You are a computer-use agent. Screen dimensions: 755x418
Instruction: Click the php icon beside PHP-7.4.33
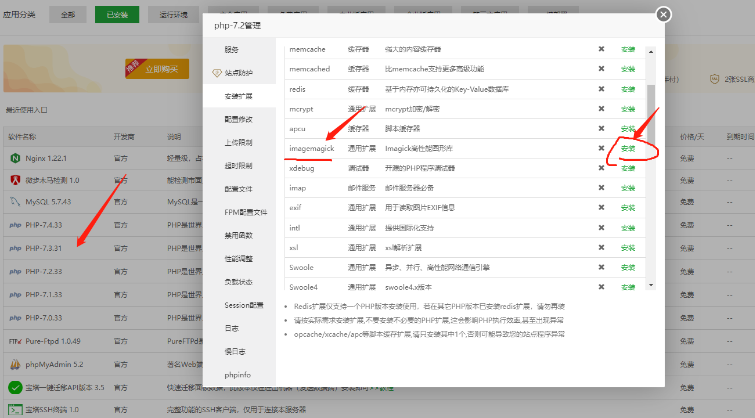pos(15,225)
